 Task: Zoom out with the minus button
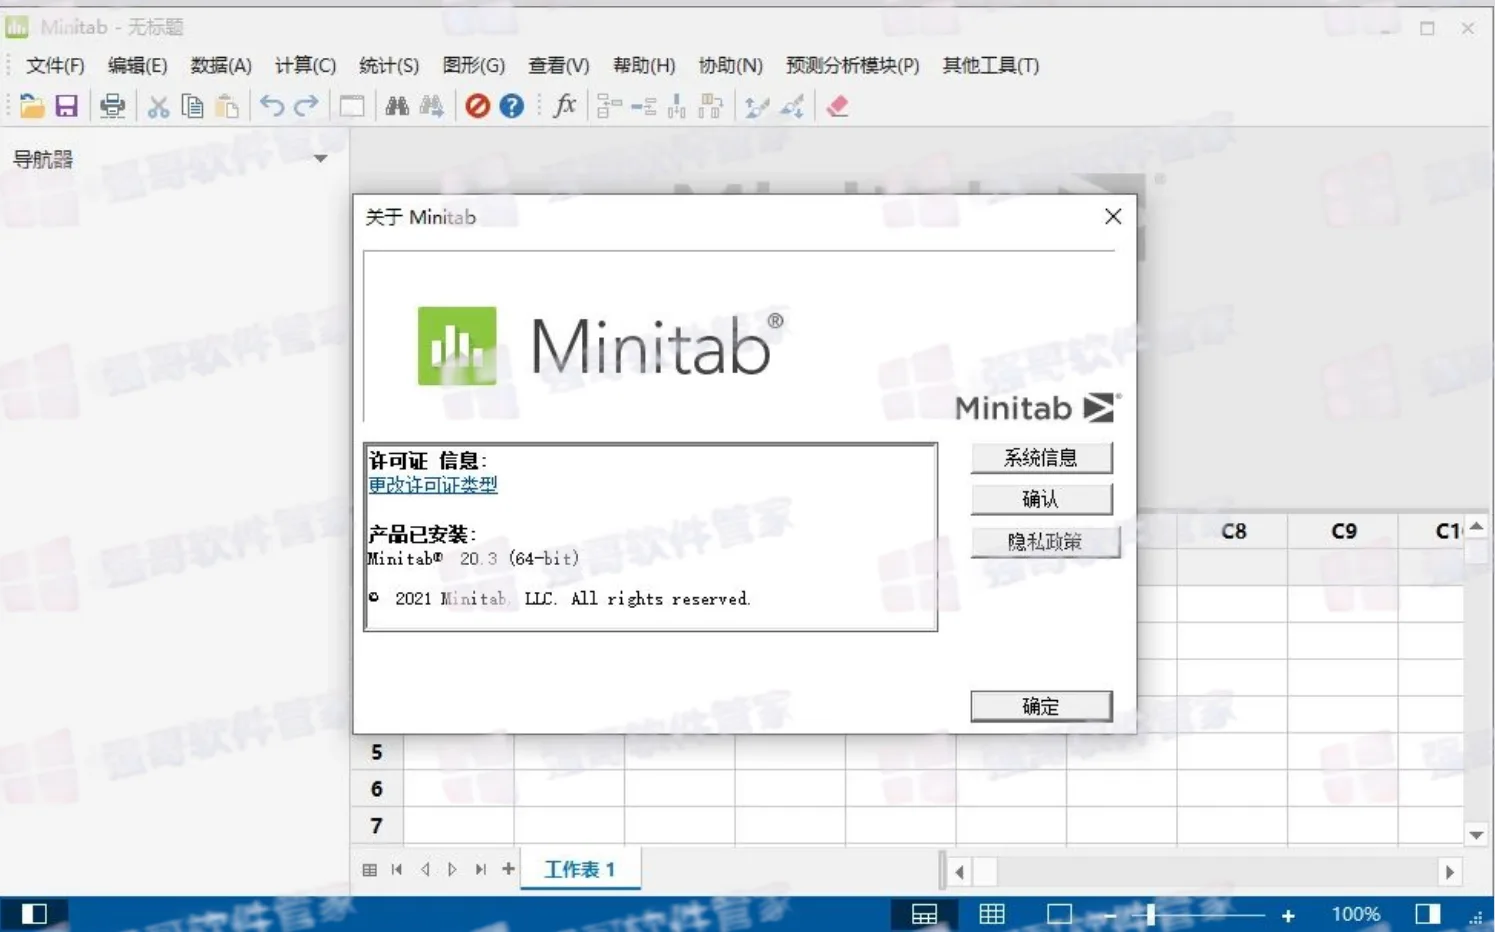point(1109,915)
